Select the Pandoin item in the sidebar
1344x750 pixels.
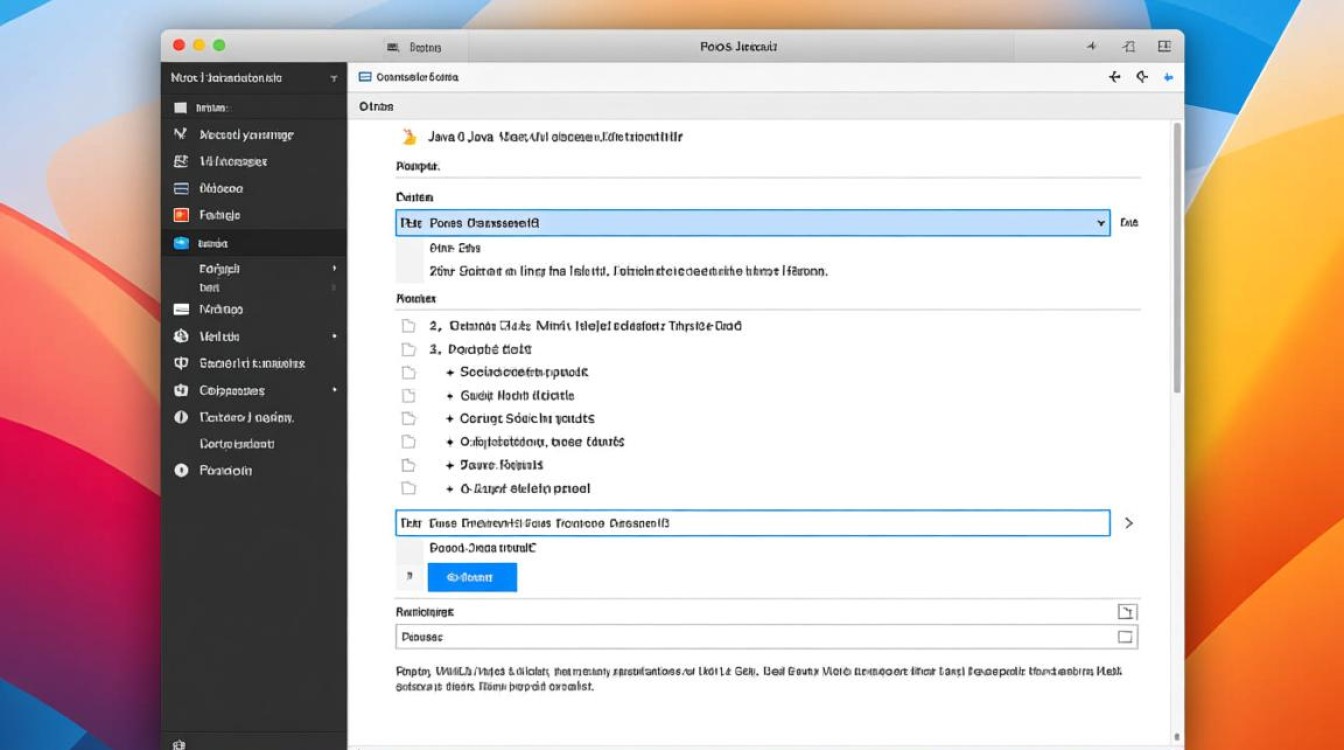click(225, 470)
